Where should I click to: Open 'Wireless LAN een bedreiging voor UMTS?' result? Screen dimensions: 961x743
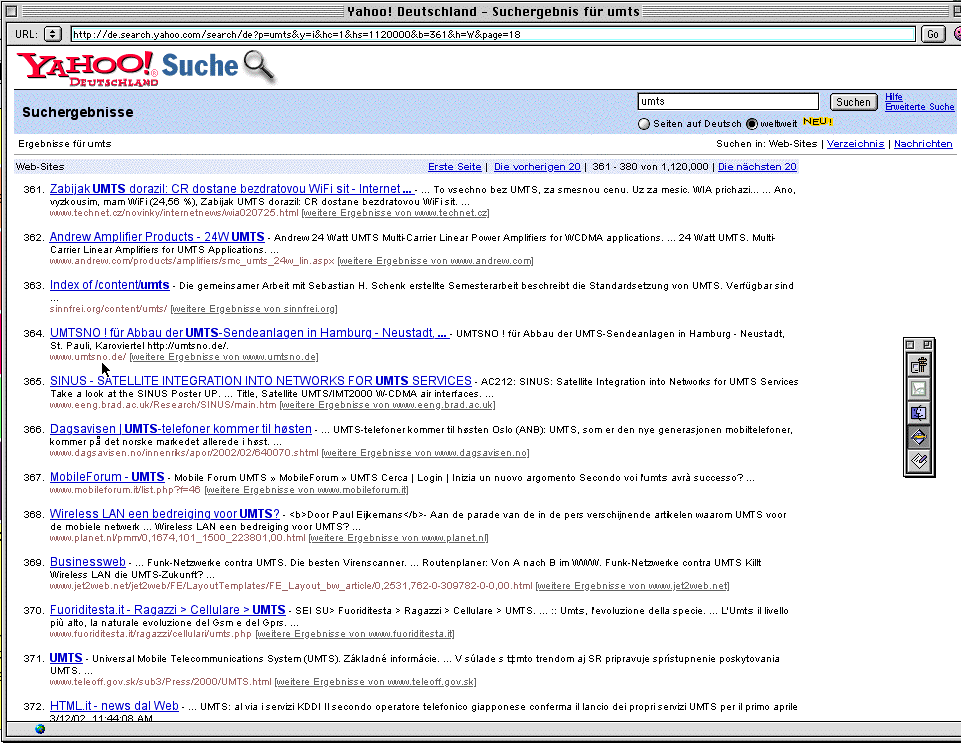(x=164, y=514)
